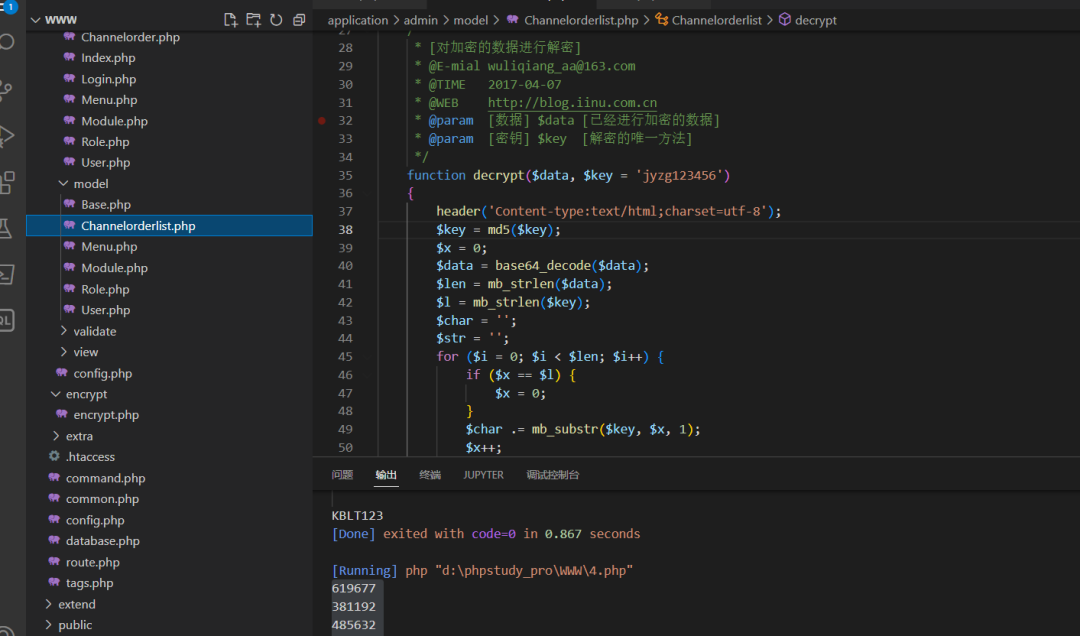Viewport: 1080px width, 636px height.
Task: Click the php icon beside Login.php
Action: (x=70, y=79)
